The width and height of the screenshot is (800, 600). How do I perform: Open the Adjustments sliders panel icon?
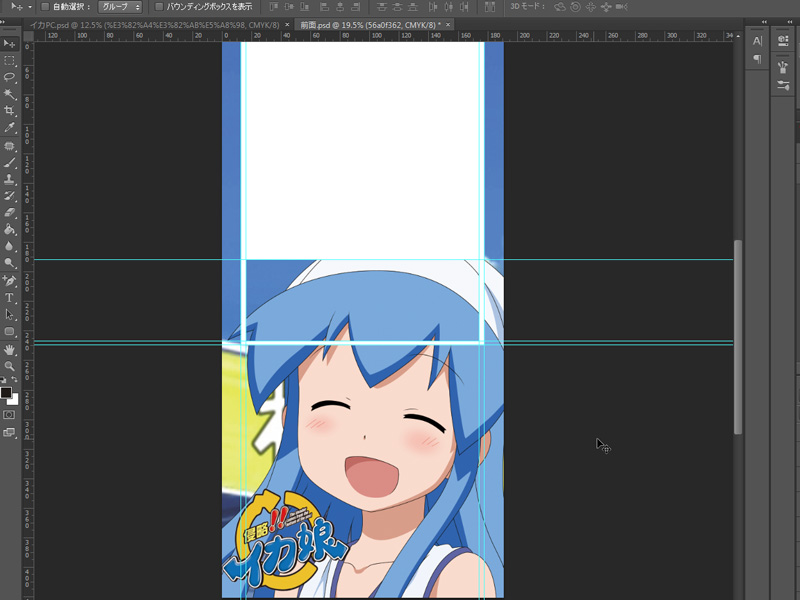(783, 85)
